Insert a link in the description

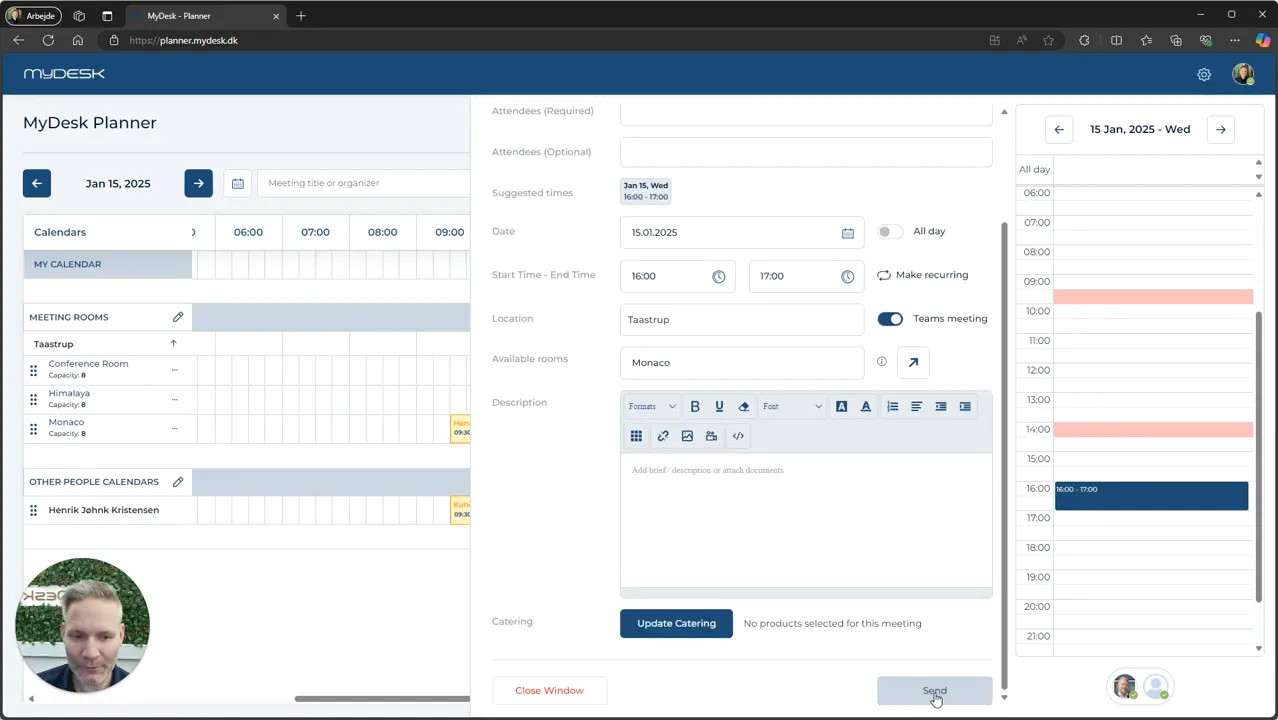pyautogui.click(x=662, y=436)
